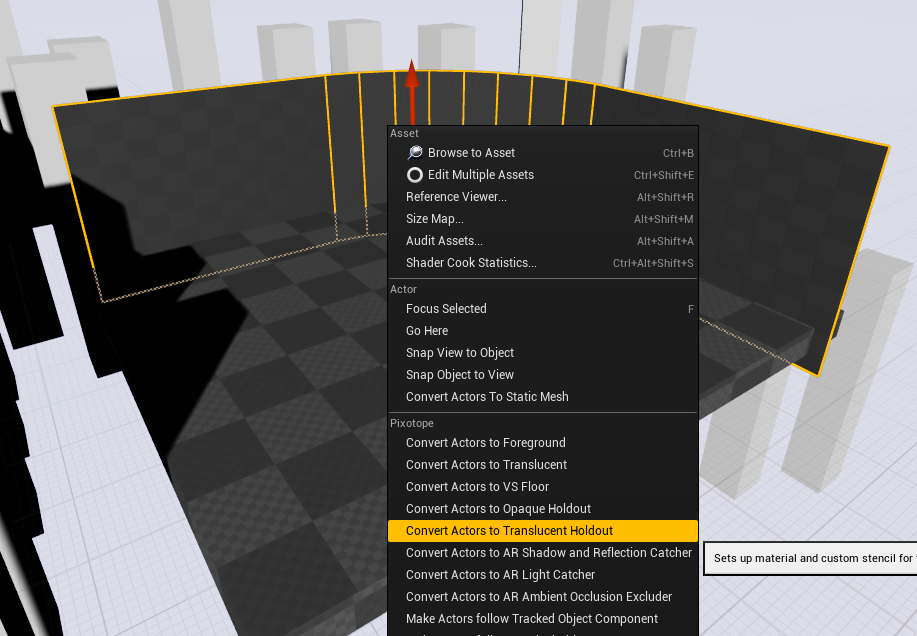Choose Convert Actors to AR Ambient Occlusion Excluder
This screenshot has height=636, width=917.
tap(539, 597)
